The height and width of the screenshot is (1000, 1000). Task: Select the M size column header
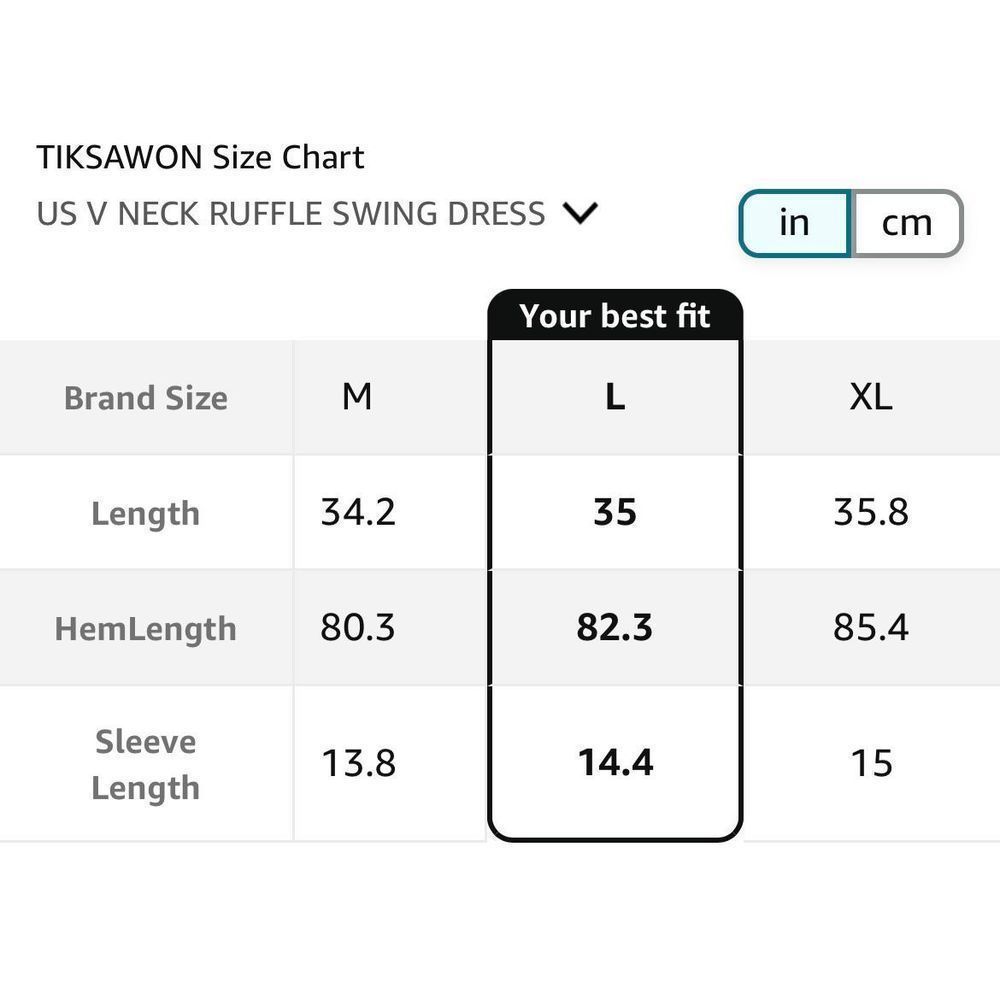[357, 398]
